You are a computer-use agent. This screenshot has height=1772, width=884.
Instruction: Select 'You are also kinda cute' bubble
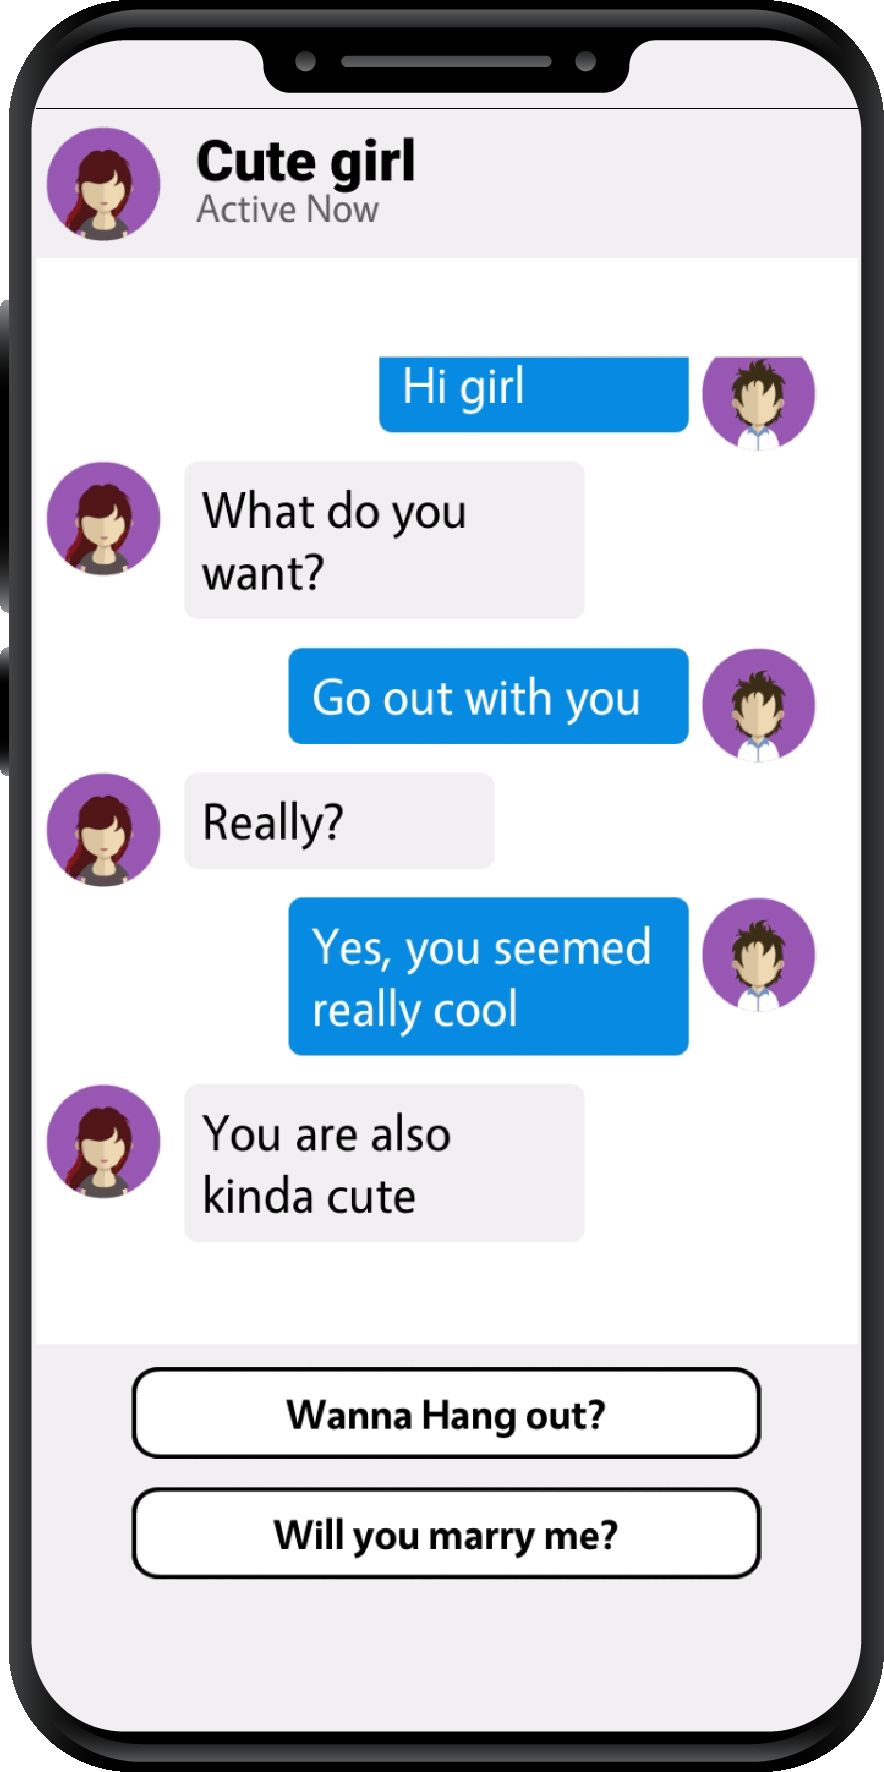(384, 1163)
